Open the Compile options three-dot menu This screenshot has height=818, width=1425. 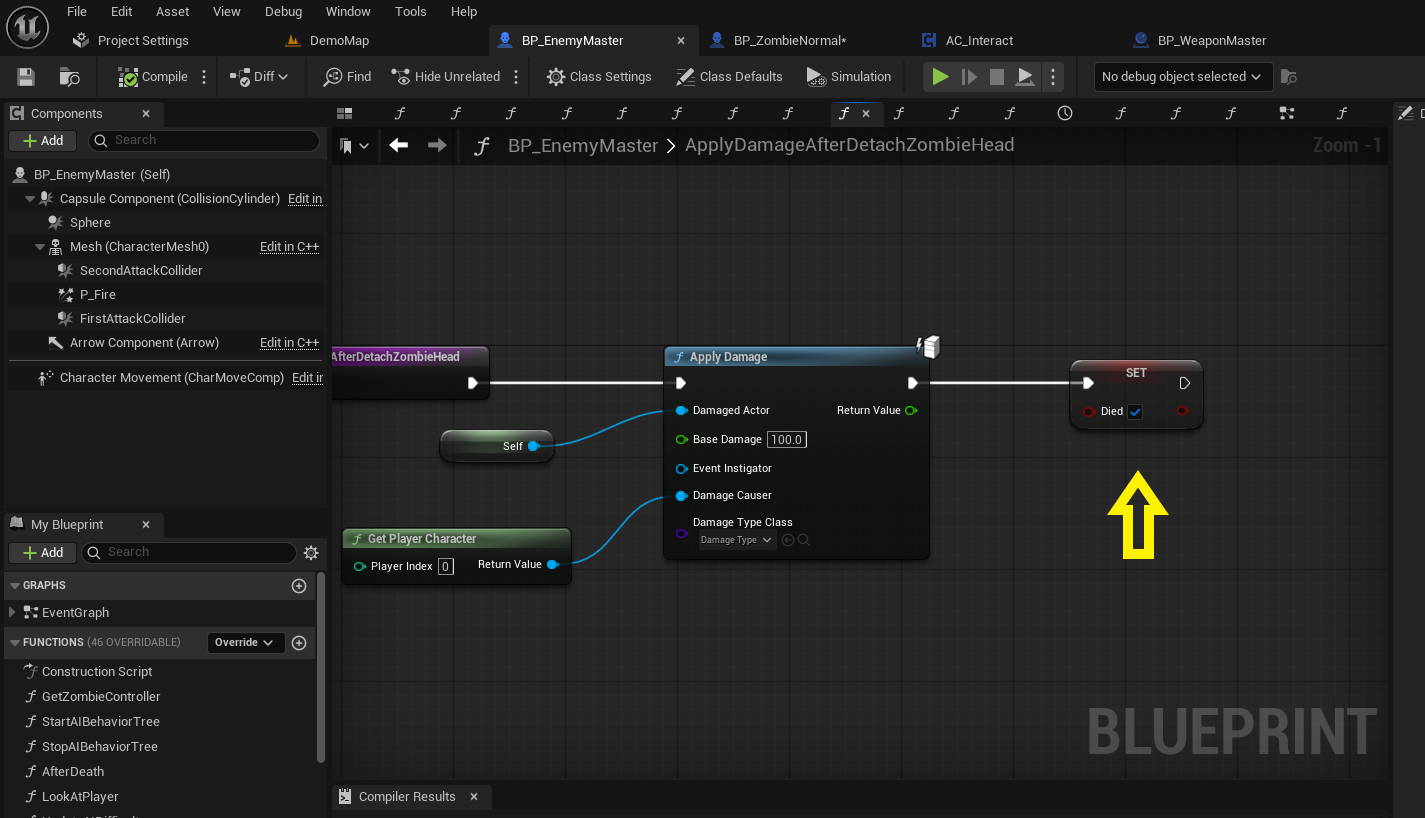pyautogui.click(x=204, y=77)
